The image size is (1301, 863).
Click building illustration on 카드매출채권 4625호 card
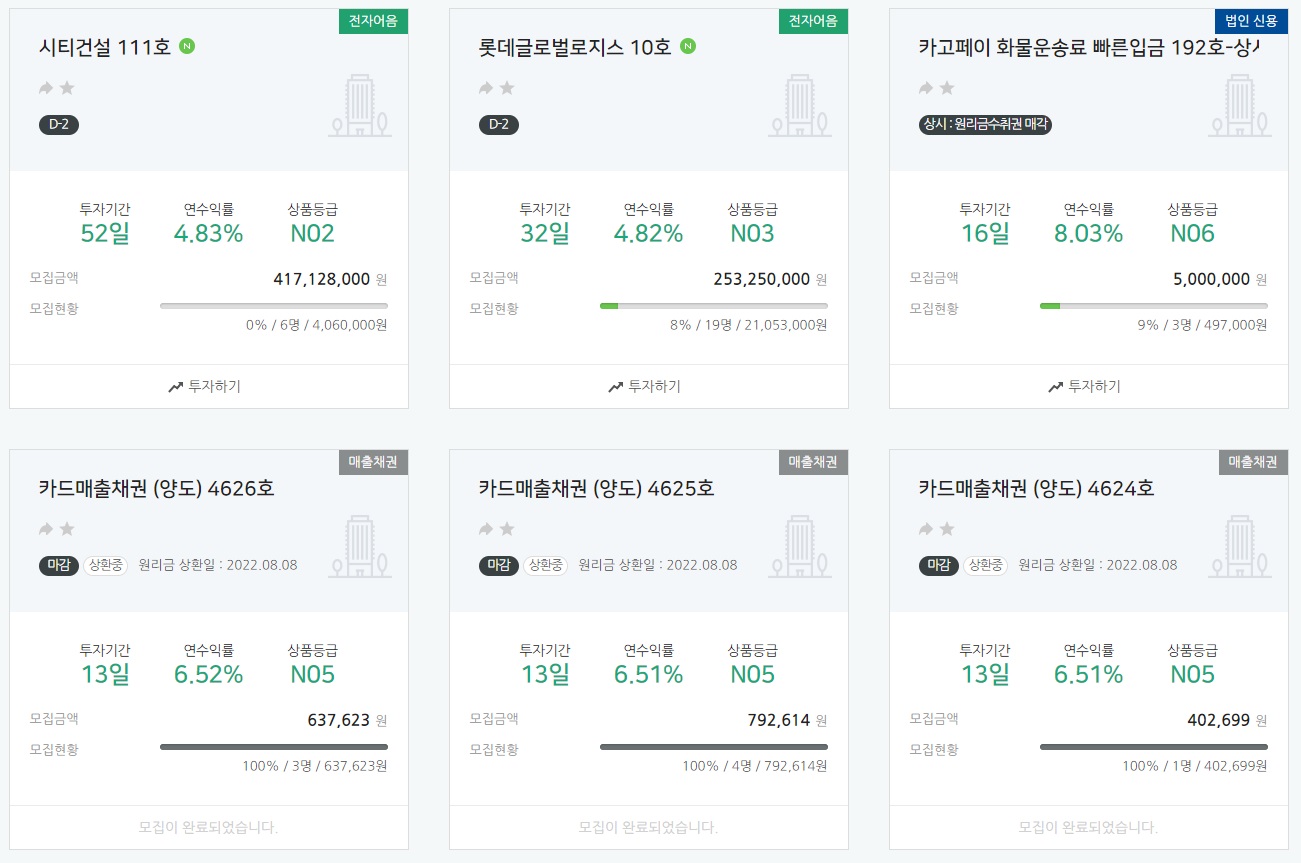(800, 546)
